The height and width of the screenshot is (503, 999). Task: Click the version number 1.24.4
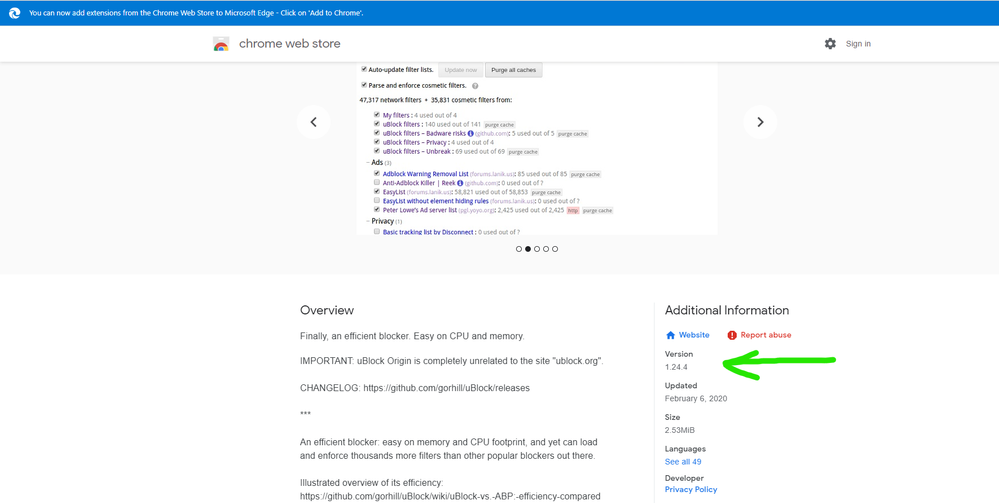point(676,367)
